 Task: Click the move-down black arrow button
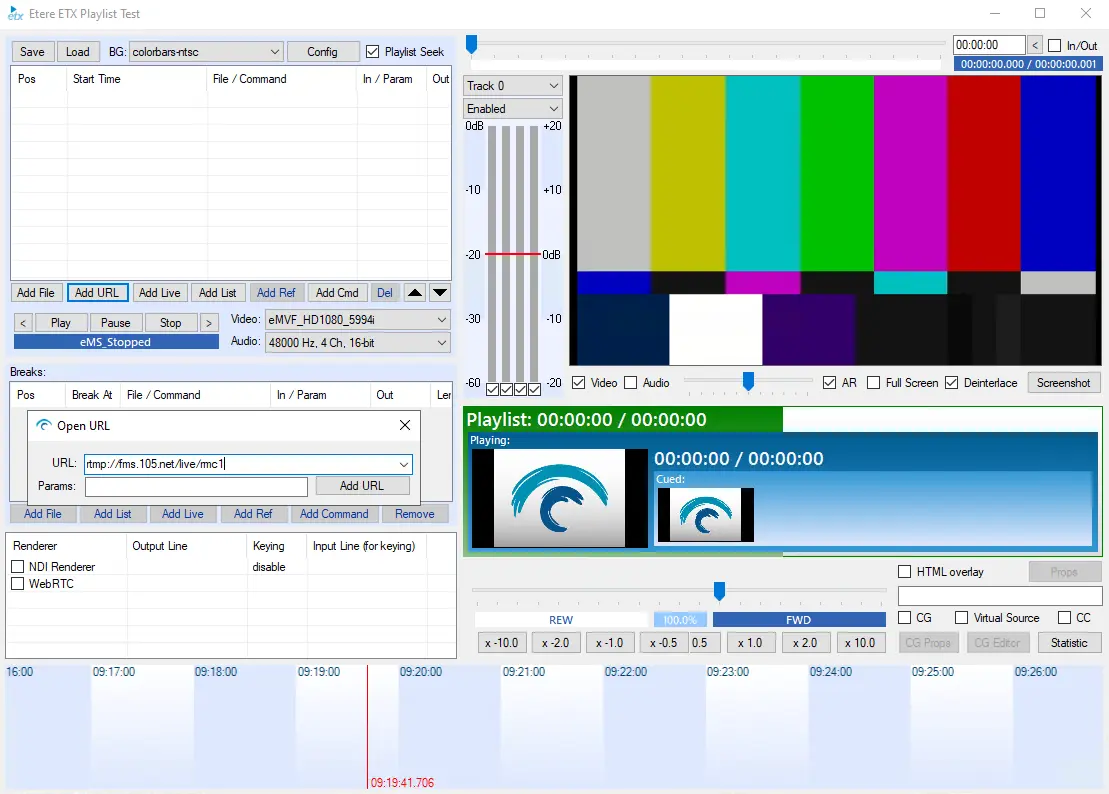coord(440,293)
